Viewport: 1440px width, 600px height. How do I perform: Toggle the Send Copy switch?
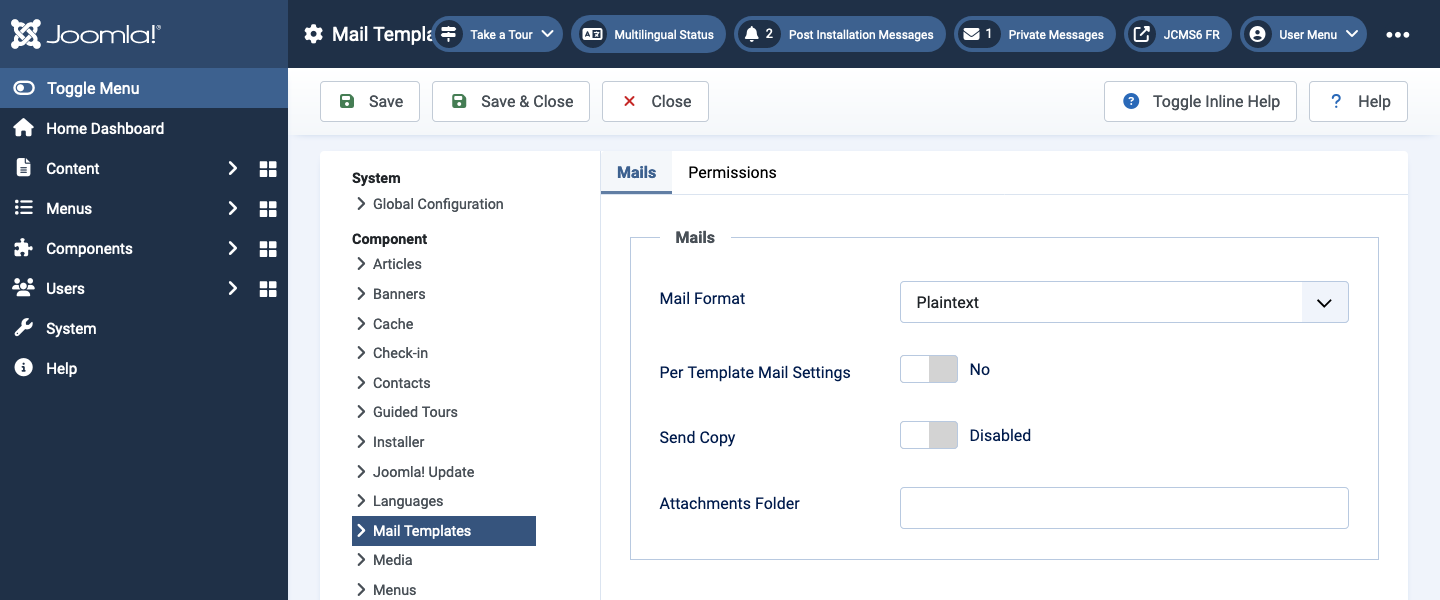[929, 435]
